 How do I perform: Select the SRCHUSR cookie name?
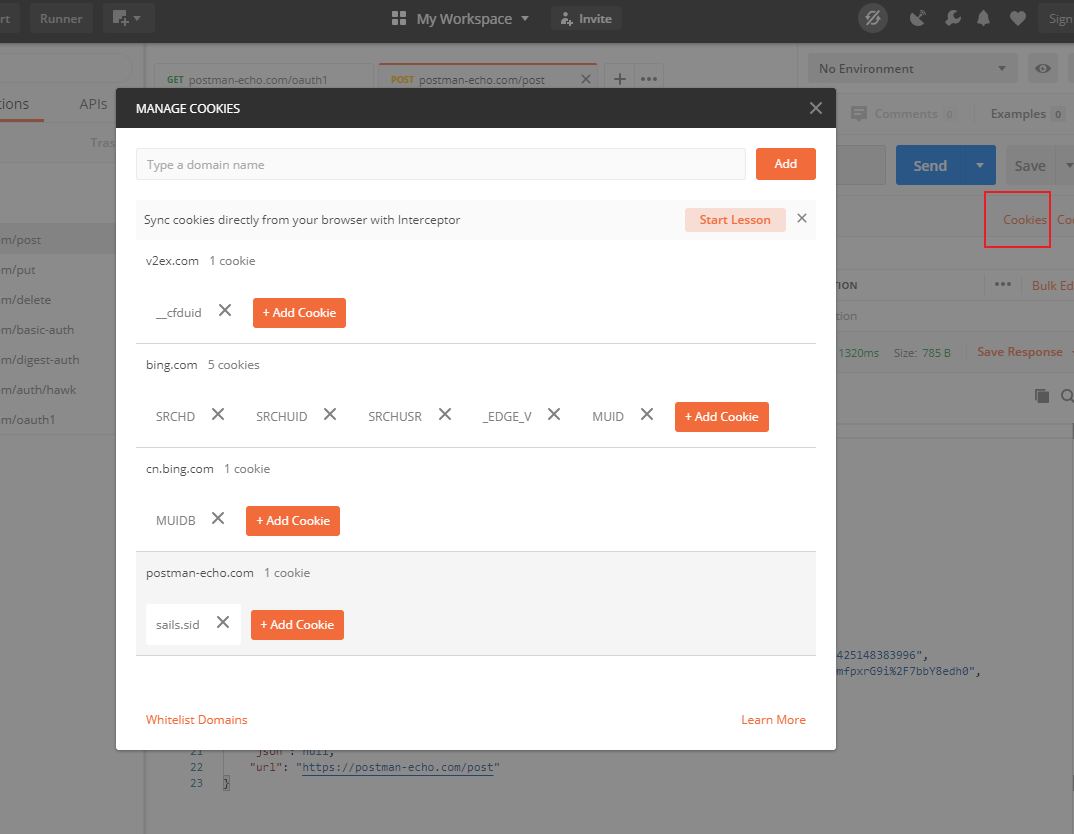coord(395,416)
